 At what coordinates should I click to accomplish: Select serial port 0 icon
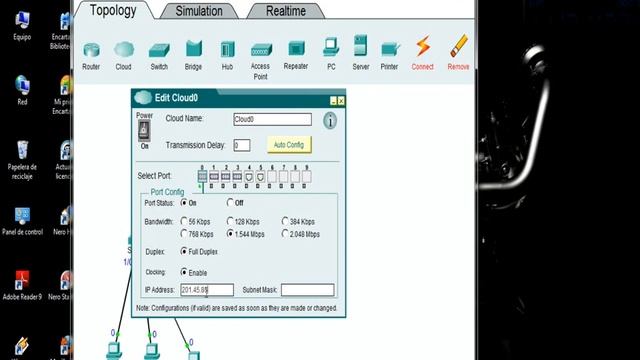[202, 177]
